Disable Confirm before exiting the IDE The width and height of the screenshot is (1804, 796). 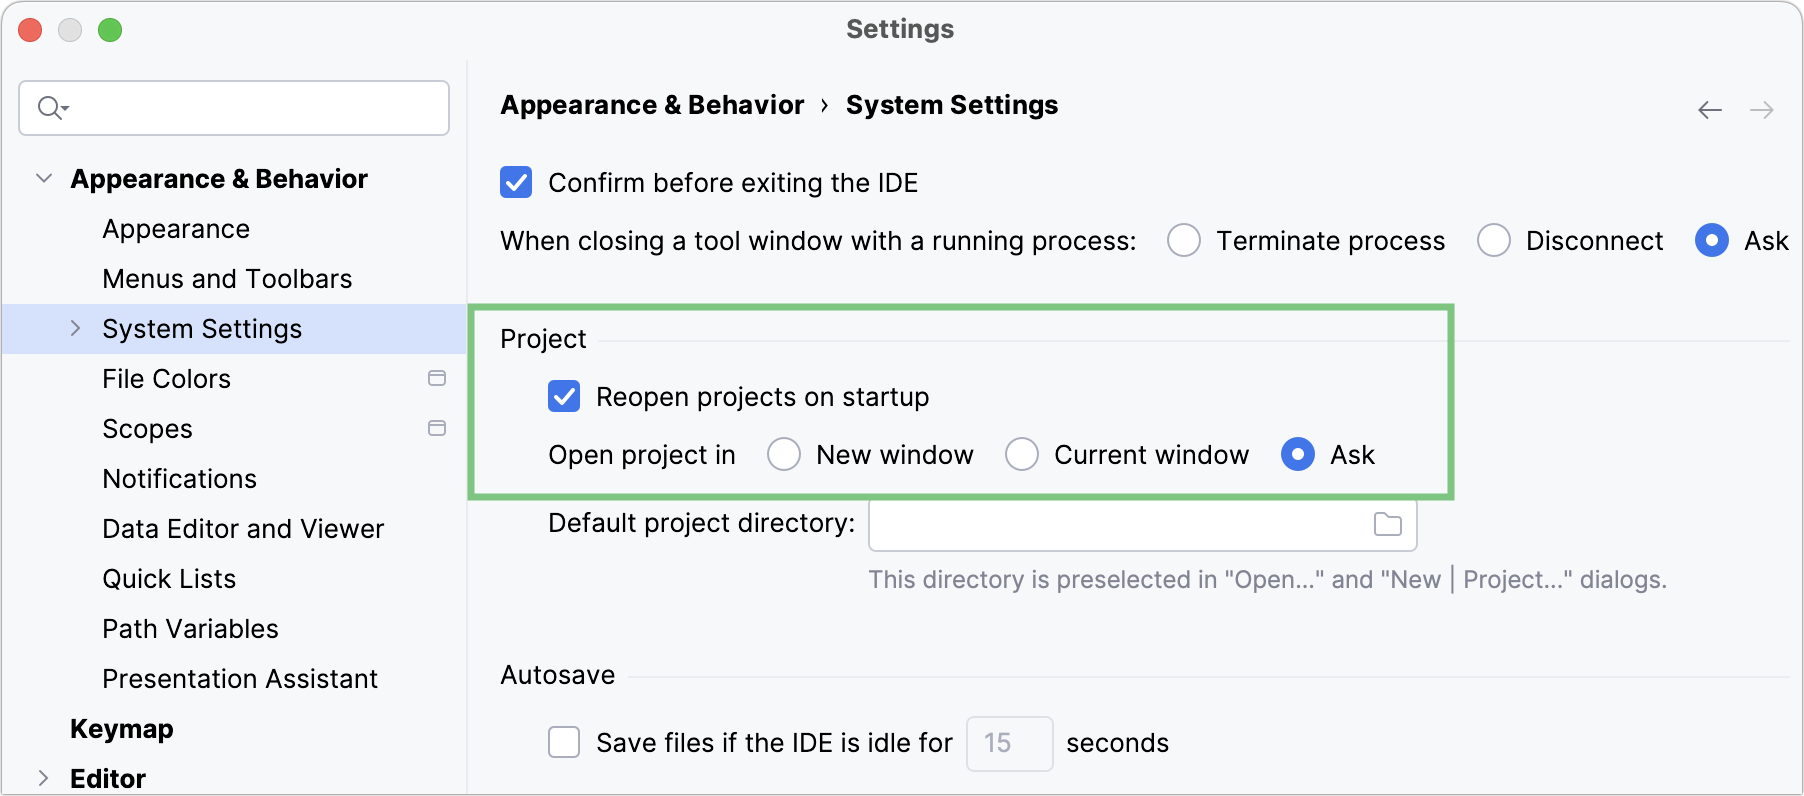point(516,182)
